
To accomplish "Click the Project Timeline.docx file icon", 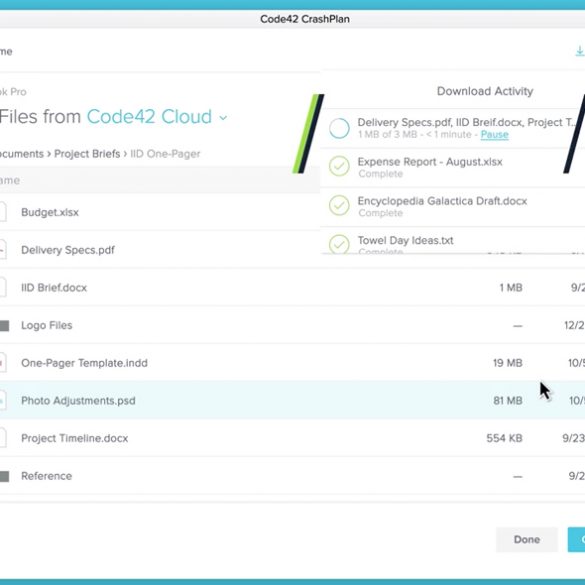I will [x=3, y=438].
